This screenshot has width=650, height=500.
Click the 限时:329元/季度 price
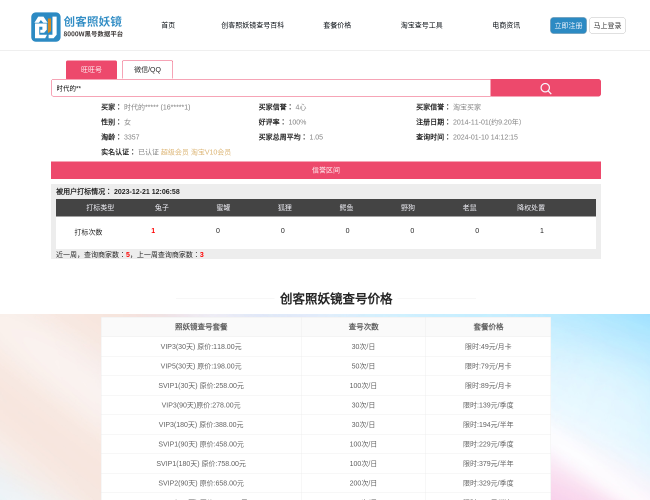(488, 483)
